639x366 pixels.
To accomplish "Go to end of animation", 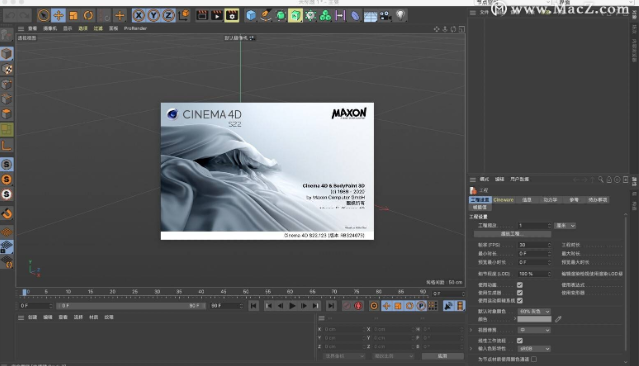I will pyautogui.click(x=331, y=306).
